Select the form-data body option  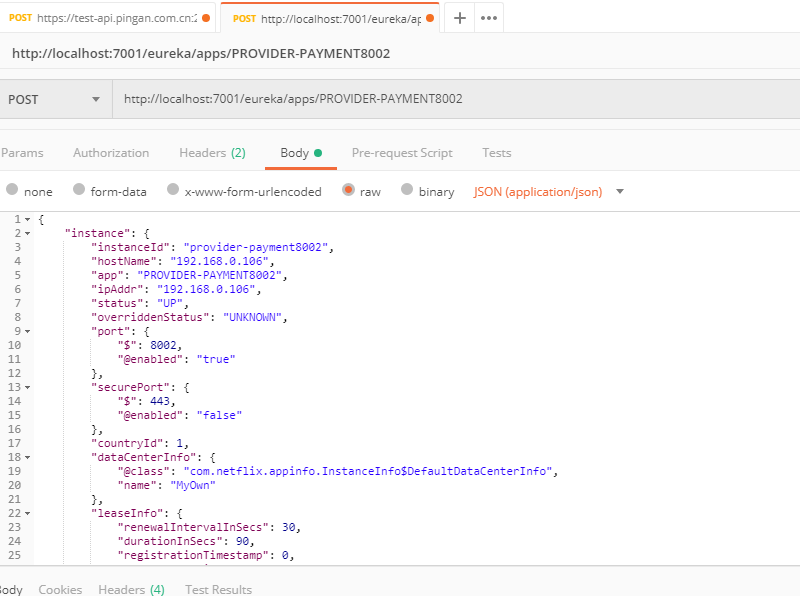coord(79,190)
